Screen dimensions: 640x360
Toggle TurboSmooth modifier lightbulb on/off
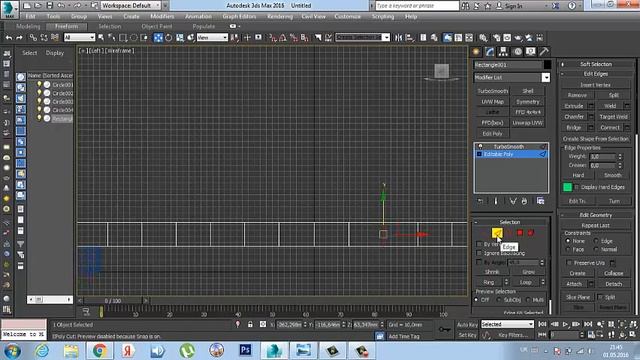point(480,147)
